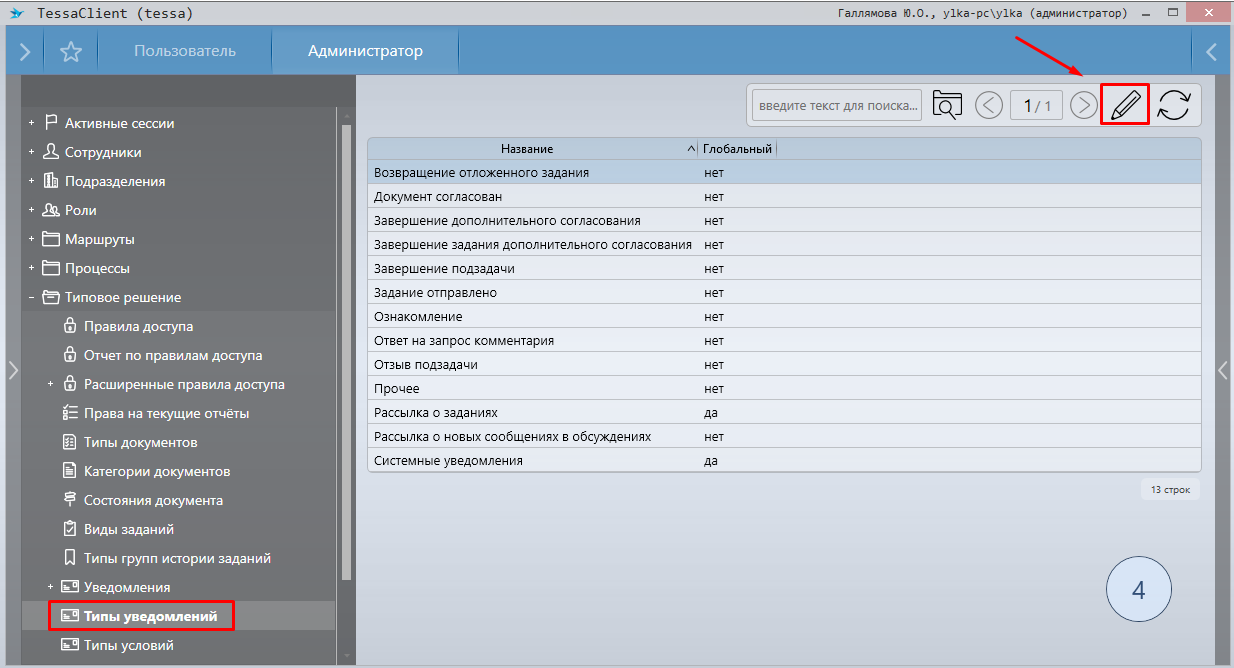This screenshot has width=1234, height=668.
Task: Click the pencil edit icon in toolbar
Action: pyautogui.click(x=1125, y=105)
